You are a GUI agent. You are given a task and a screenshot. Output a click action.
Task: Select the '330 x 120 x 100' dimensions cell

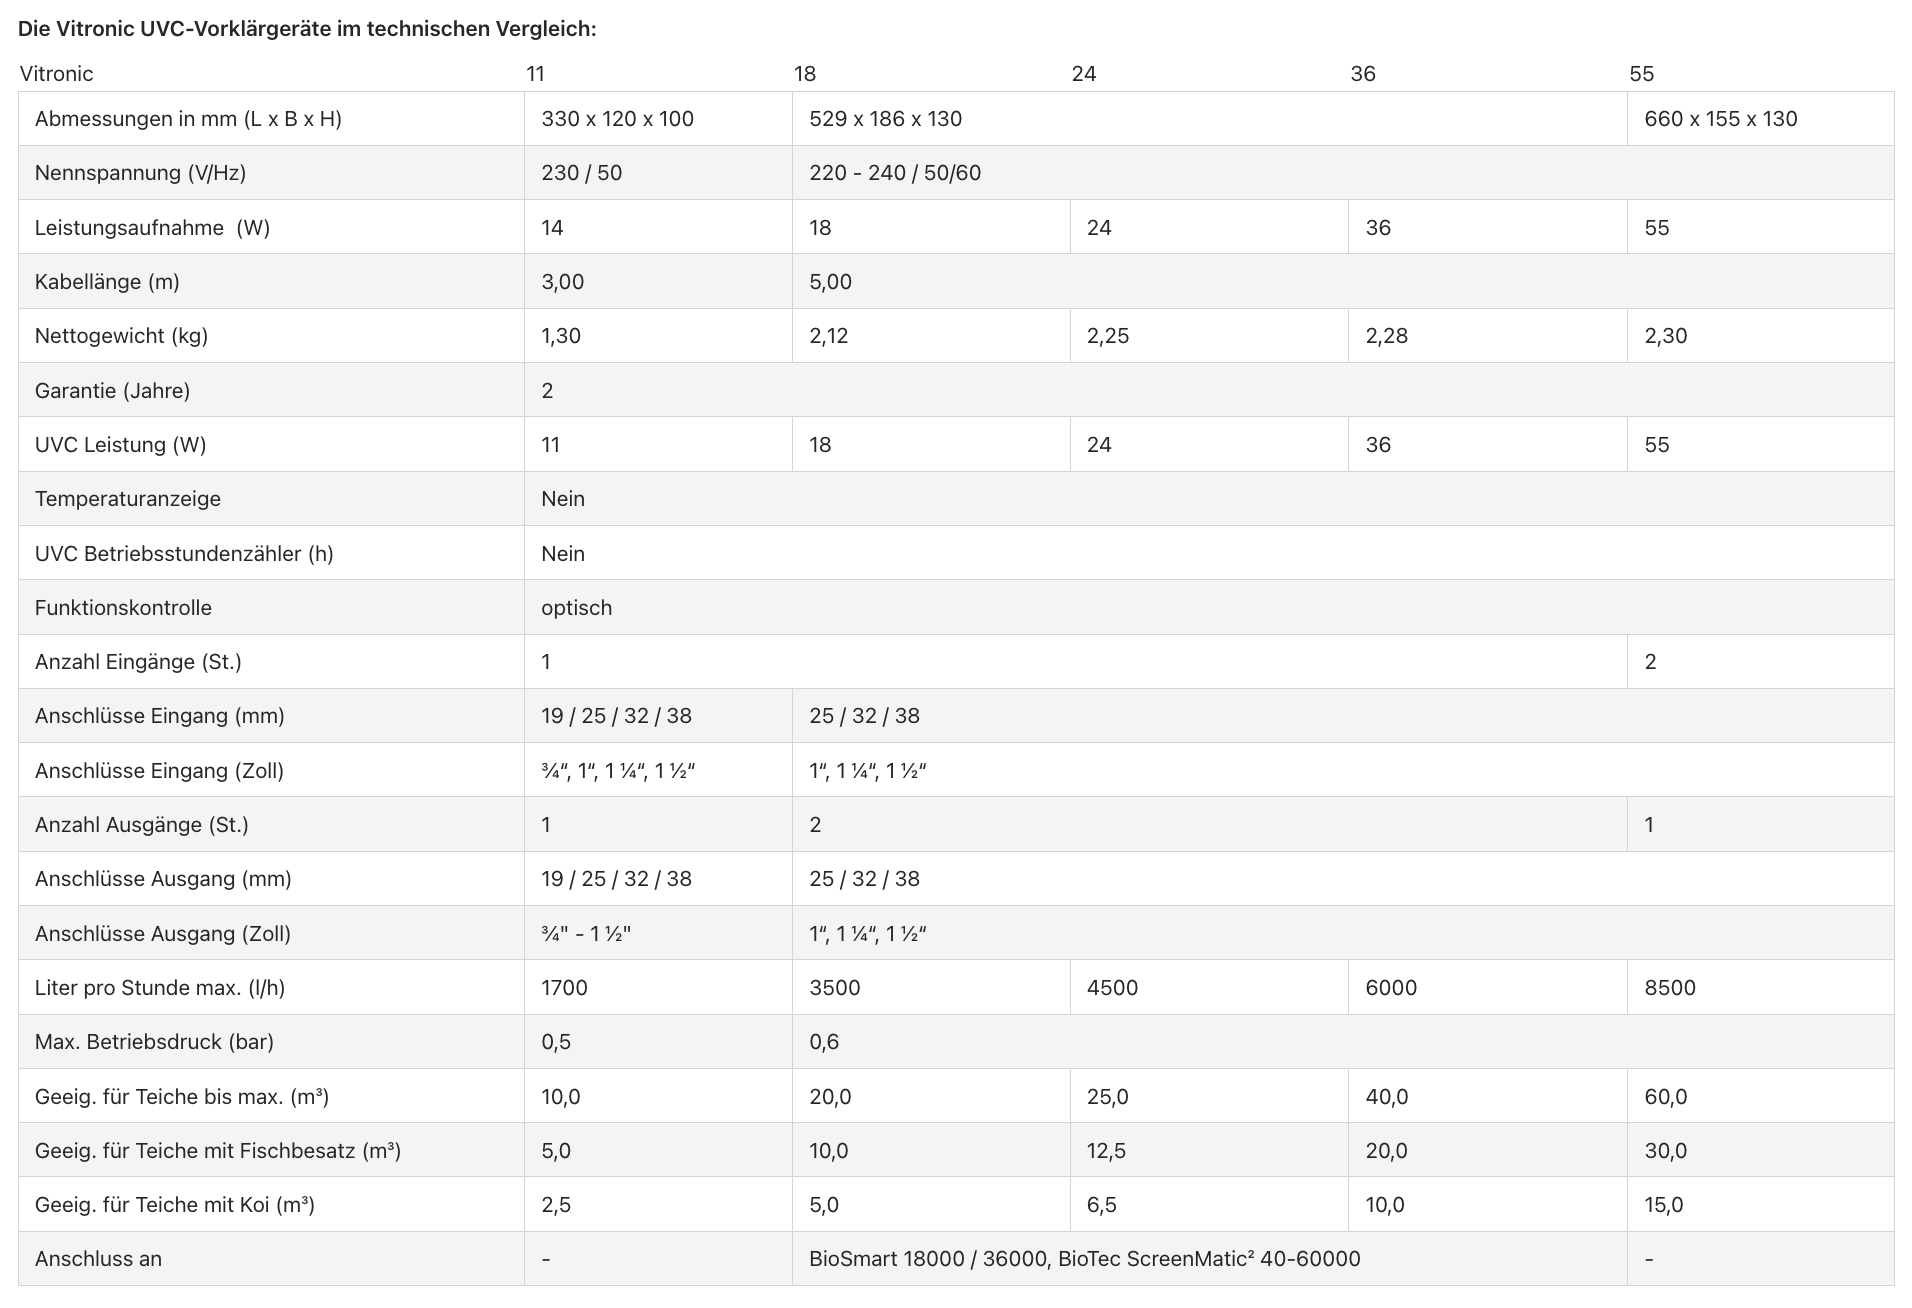617,119
